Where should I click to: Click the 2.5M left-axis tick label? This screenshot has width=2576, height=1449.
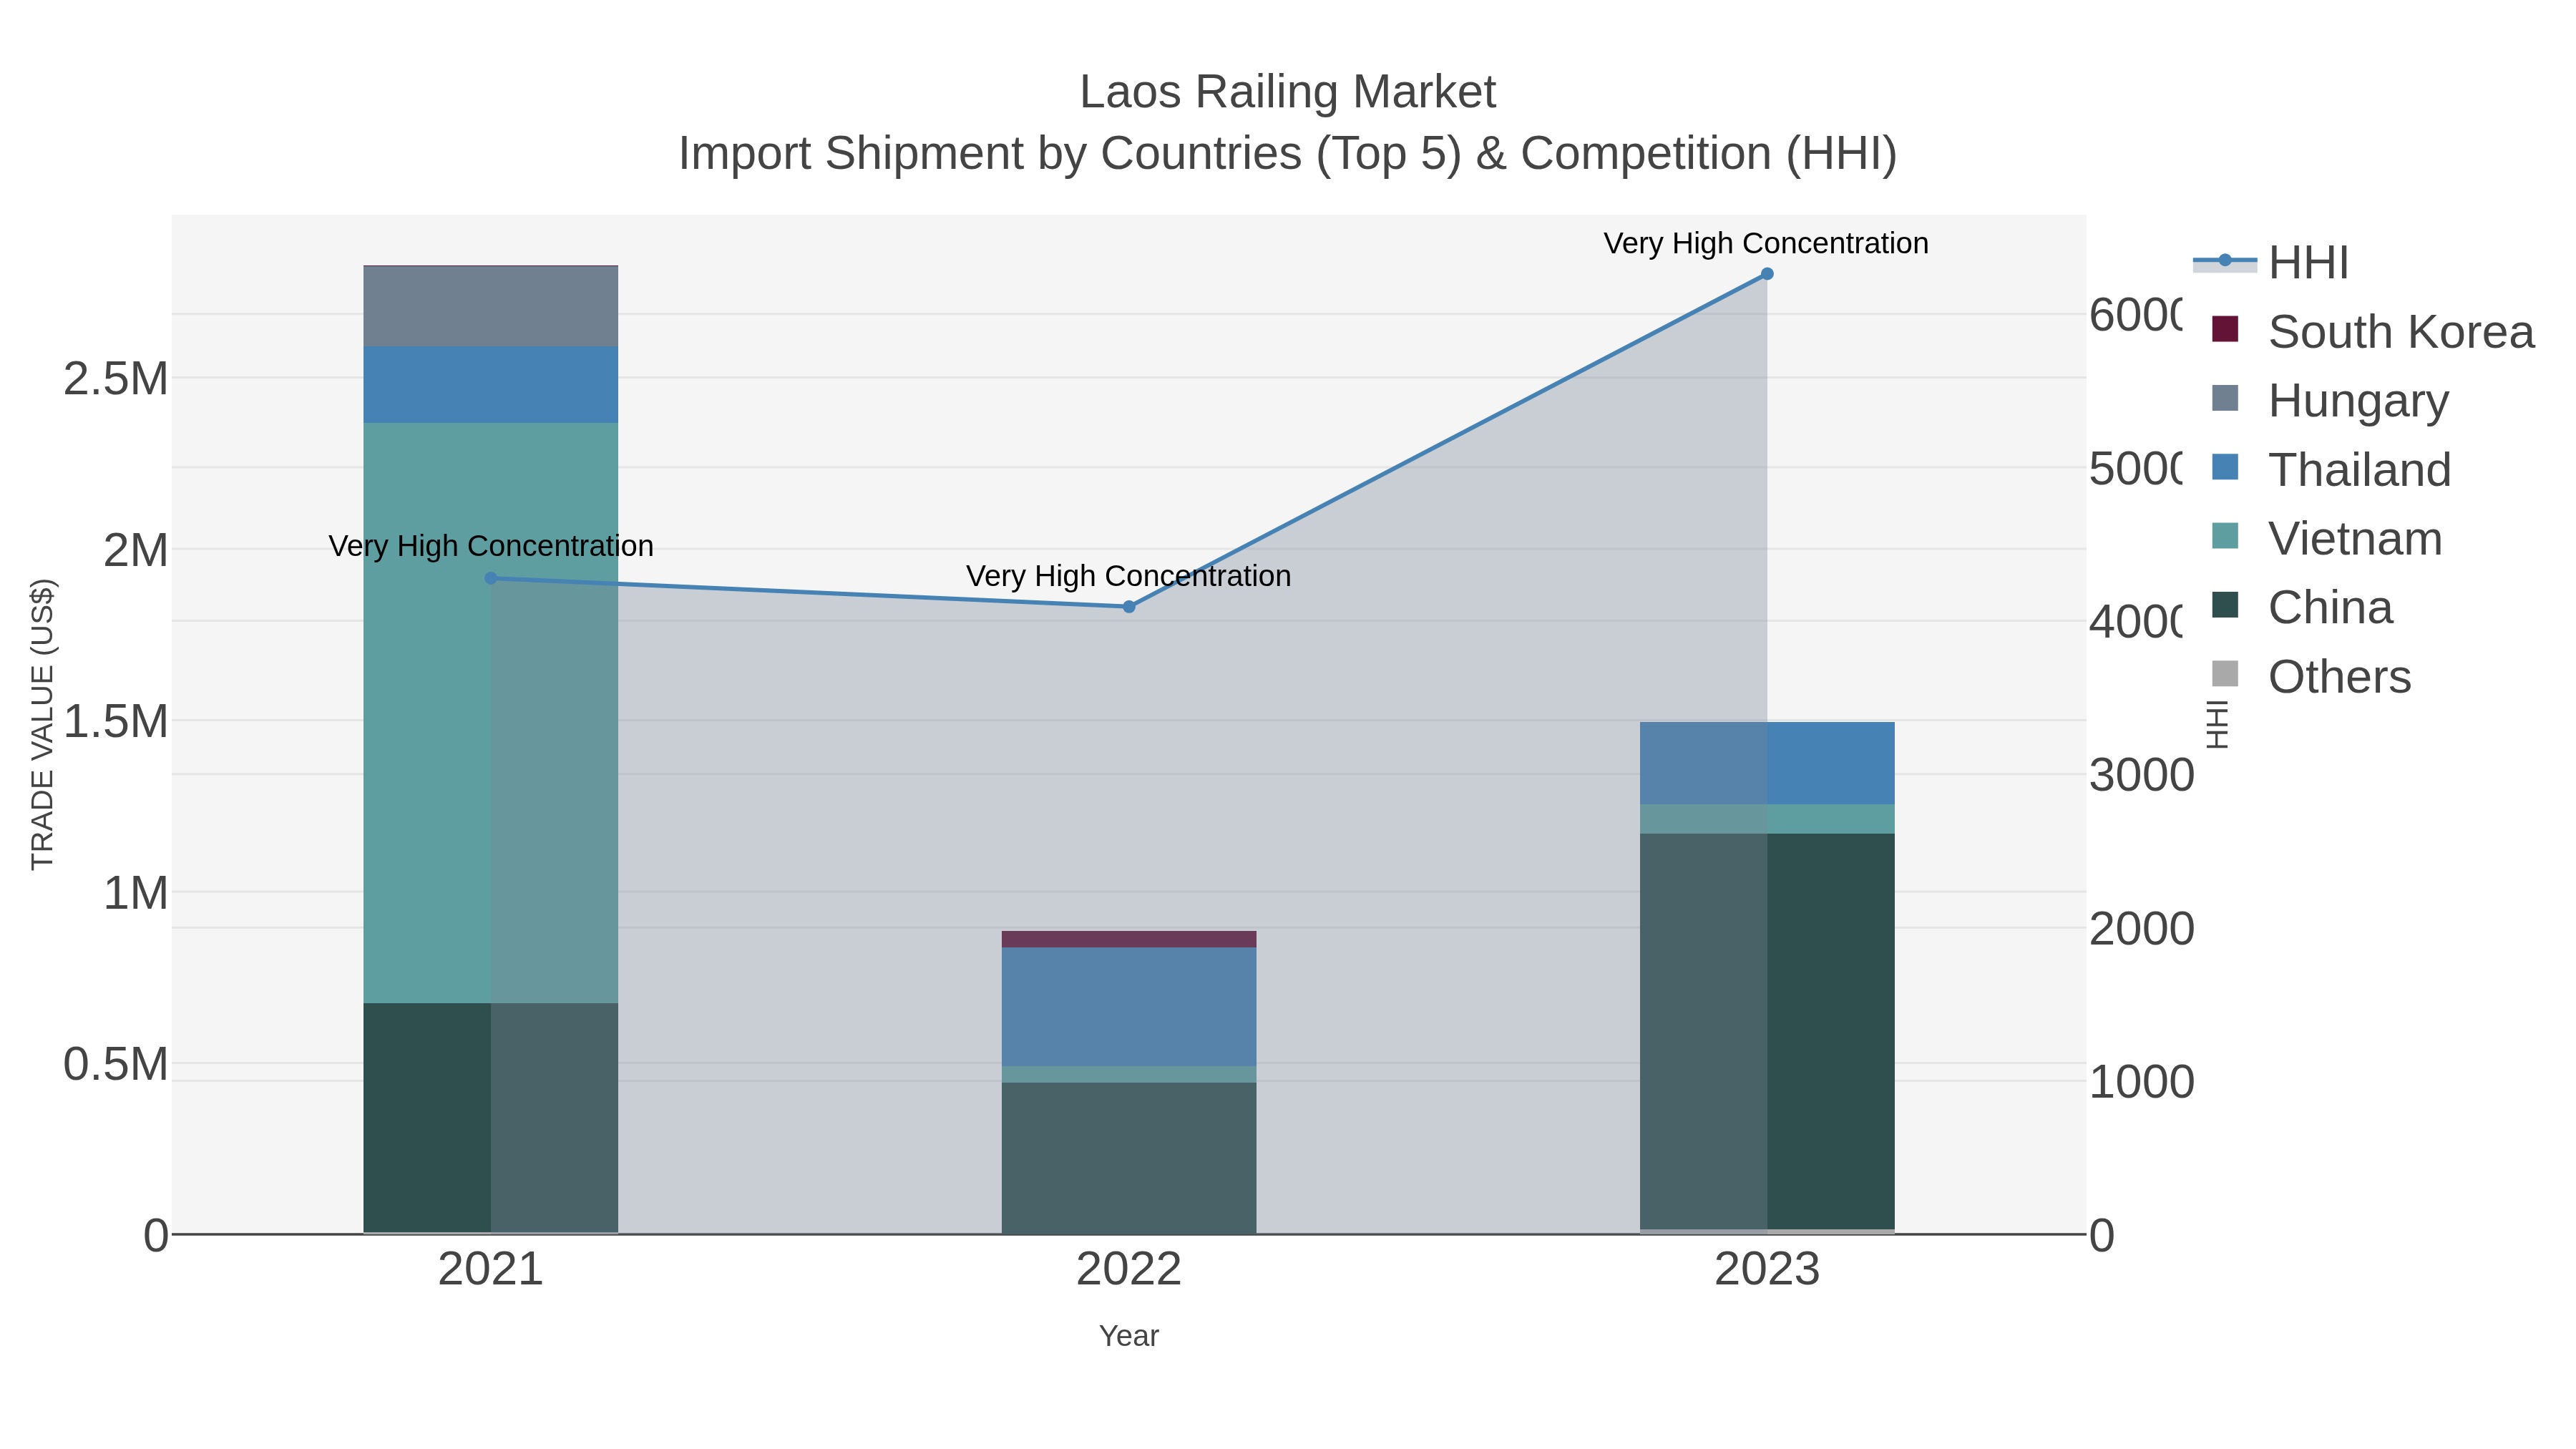(116, 379)
